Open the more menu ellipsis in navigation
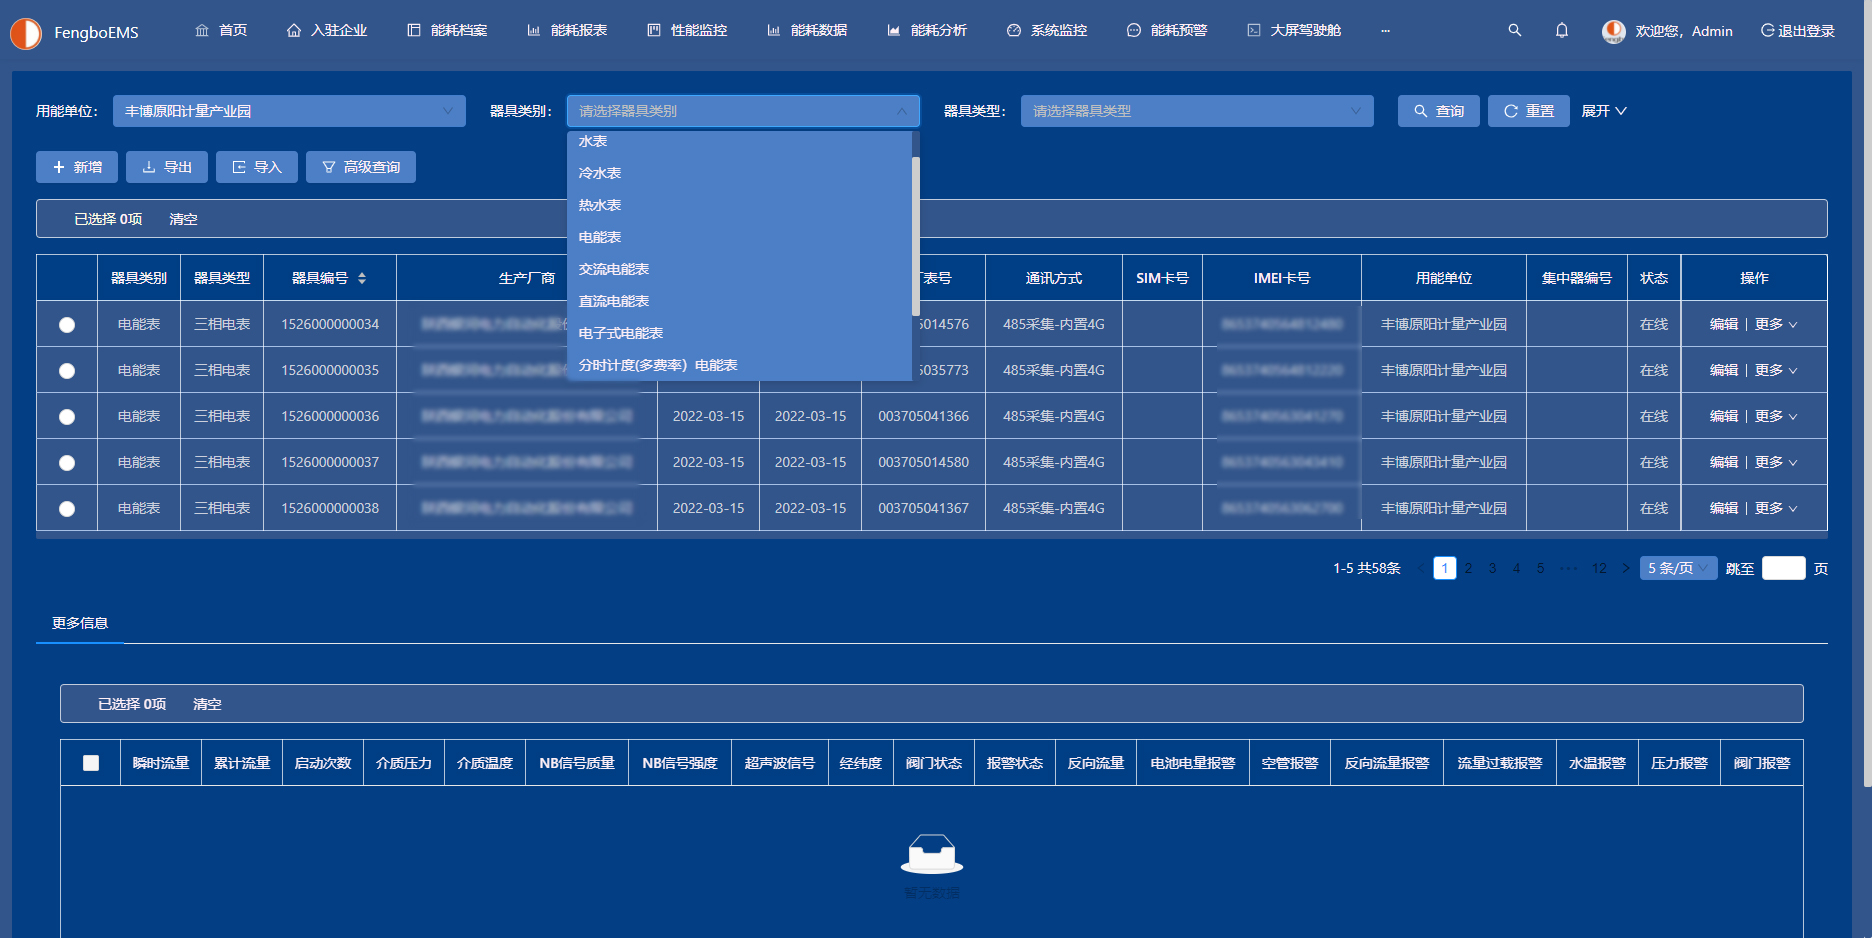 [x=1385, y=31]
